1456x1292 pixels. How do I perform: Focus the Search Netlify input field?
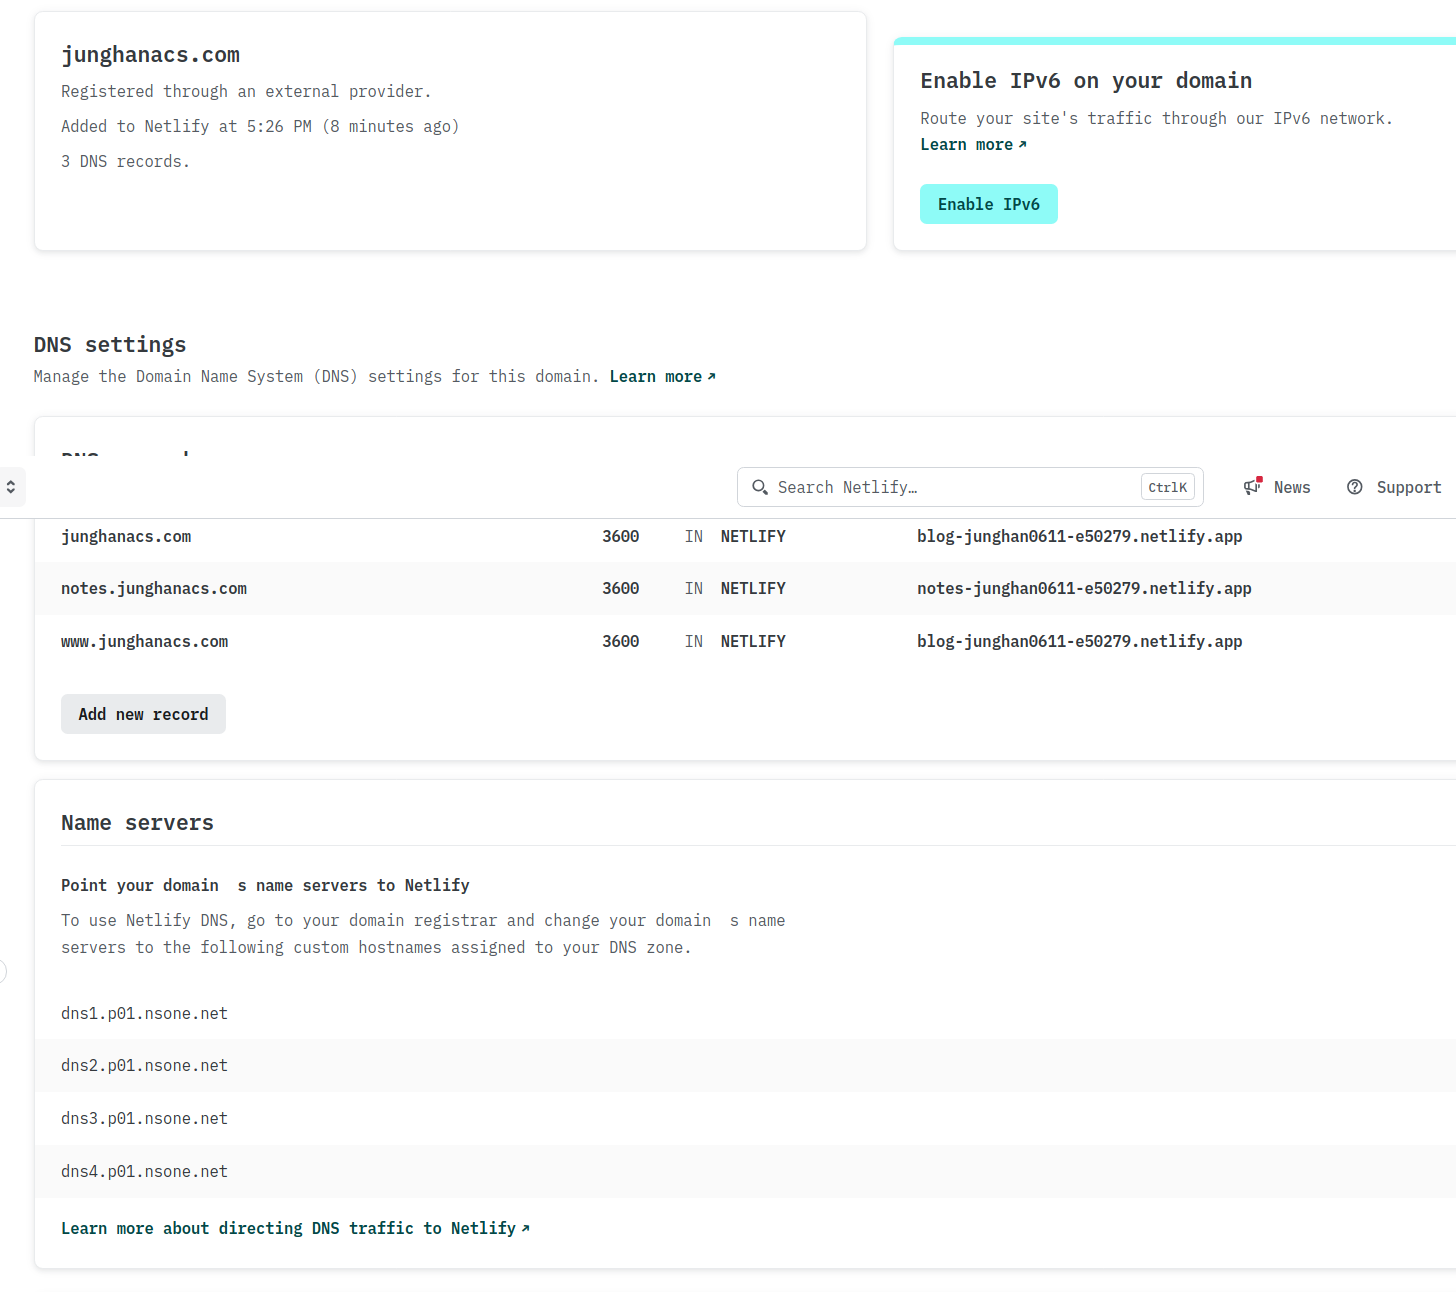(970, 487)
